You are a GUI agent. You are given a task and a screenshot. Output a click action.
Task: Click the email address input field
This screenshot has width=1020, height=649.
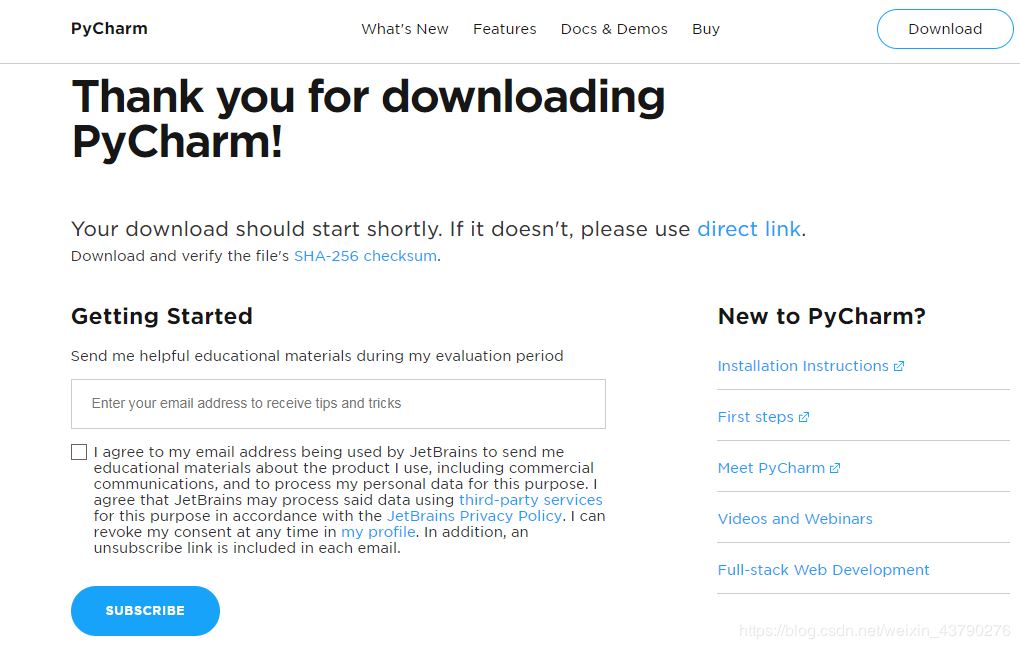click(x=338, y=404)
